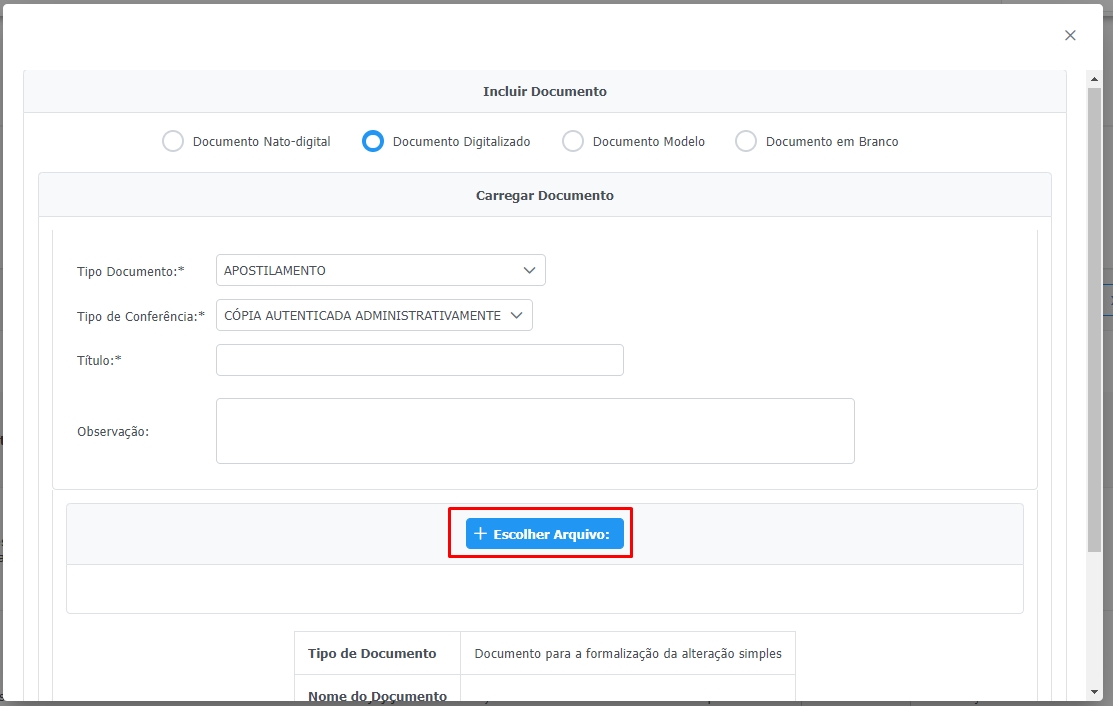Click the document description text in table
Viewport: 1113px width, 706px height.
point(627,653)
